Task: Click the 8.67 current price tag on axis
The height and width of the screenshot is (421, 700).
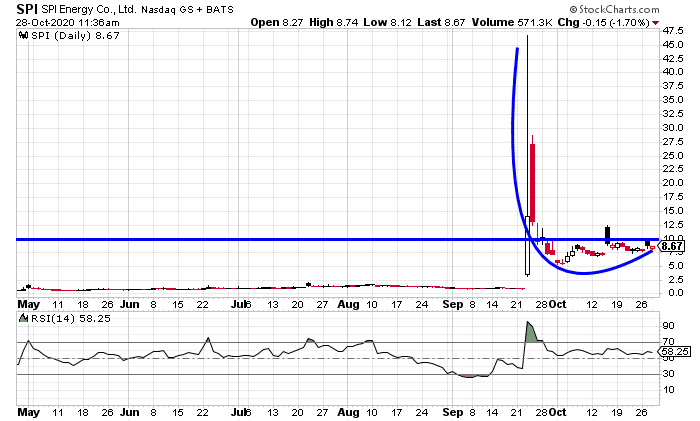Action: point(672,246)
